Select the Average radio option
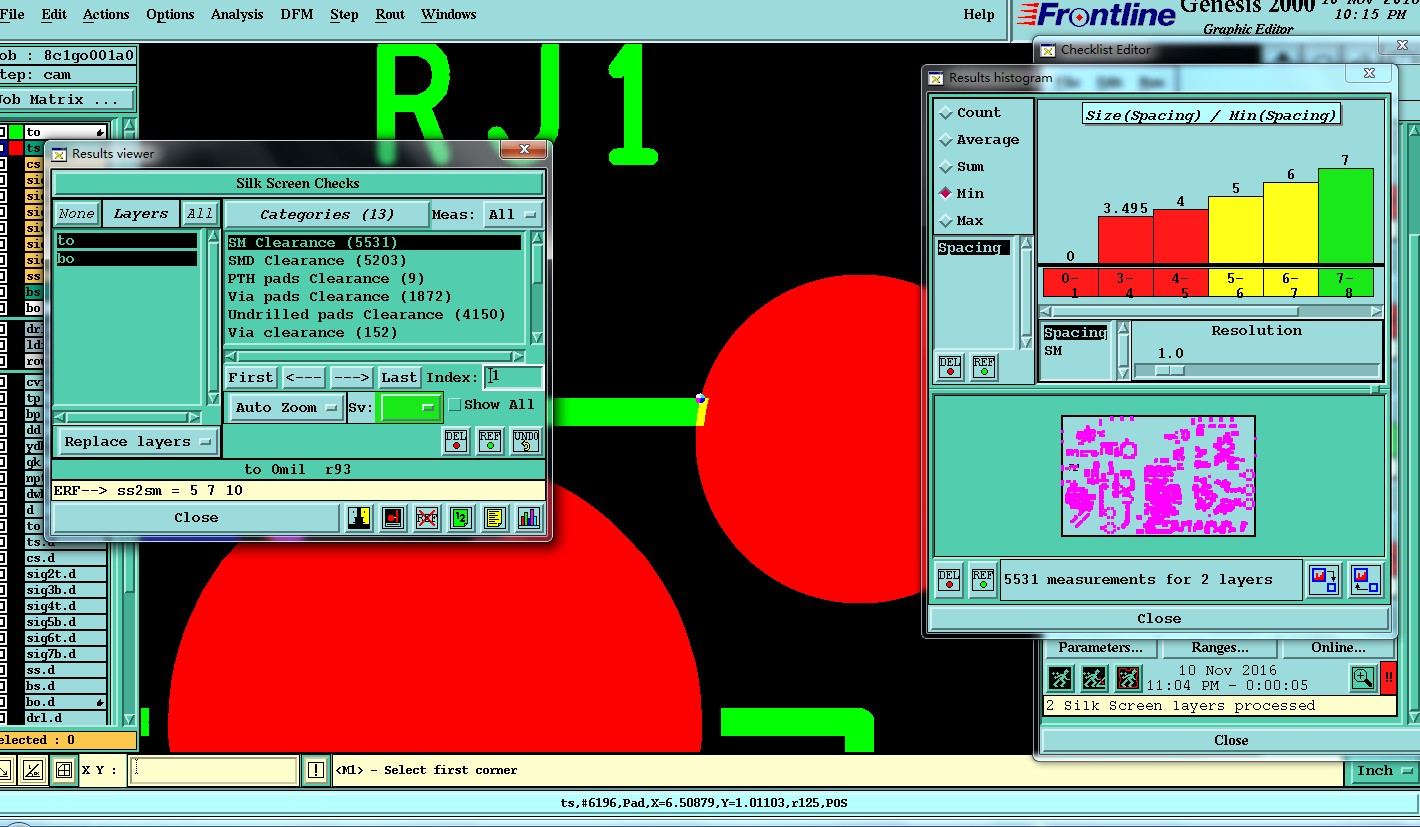This screenshot has width=1420, height=827. click(x=945, y=140)
